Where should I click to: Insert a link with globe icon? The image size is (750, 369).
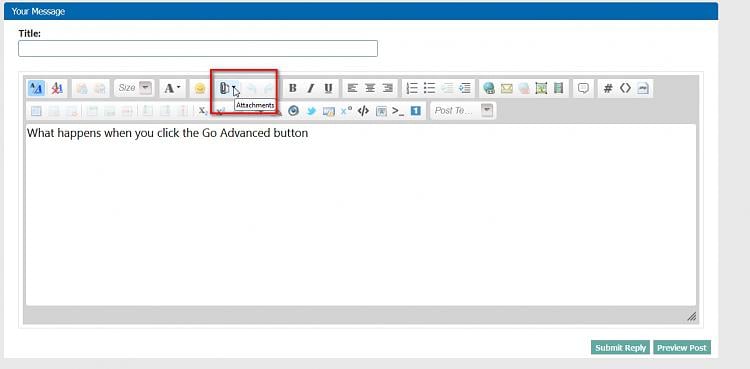coord(489,88)
